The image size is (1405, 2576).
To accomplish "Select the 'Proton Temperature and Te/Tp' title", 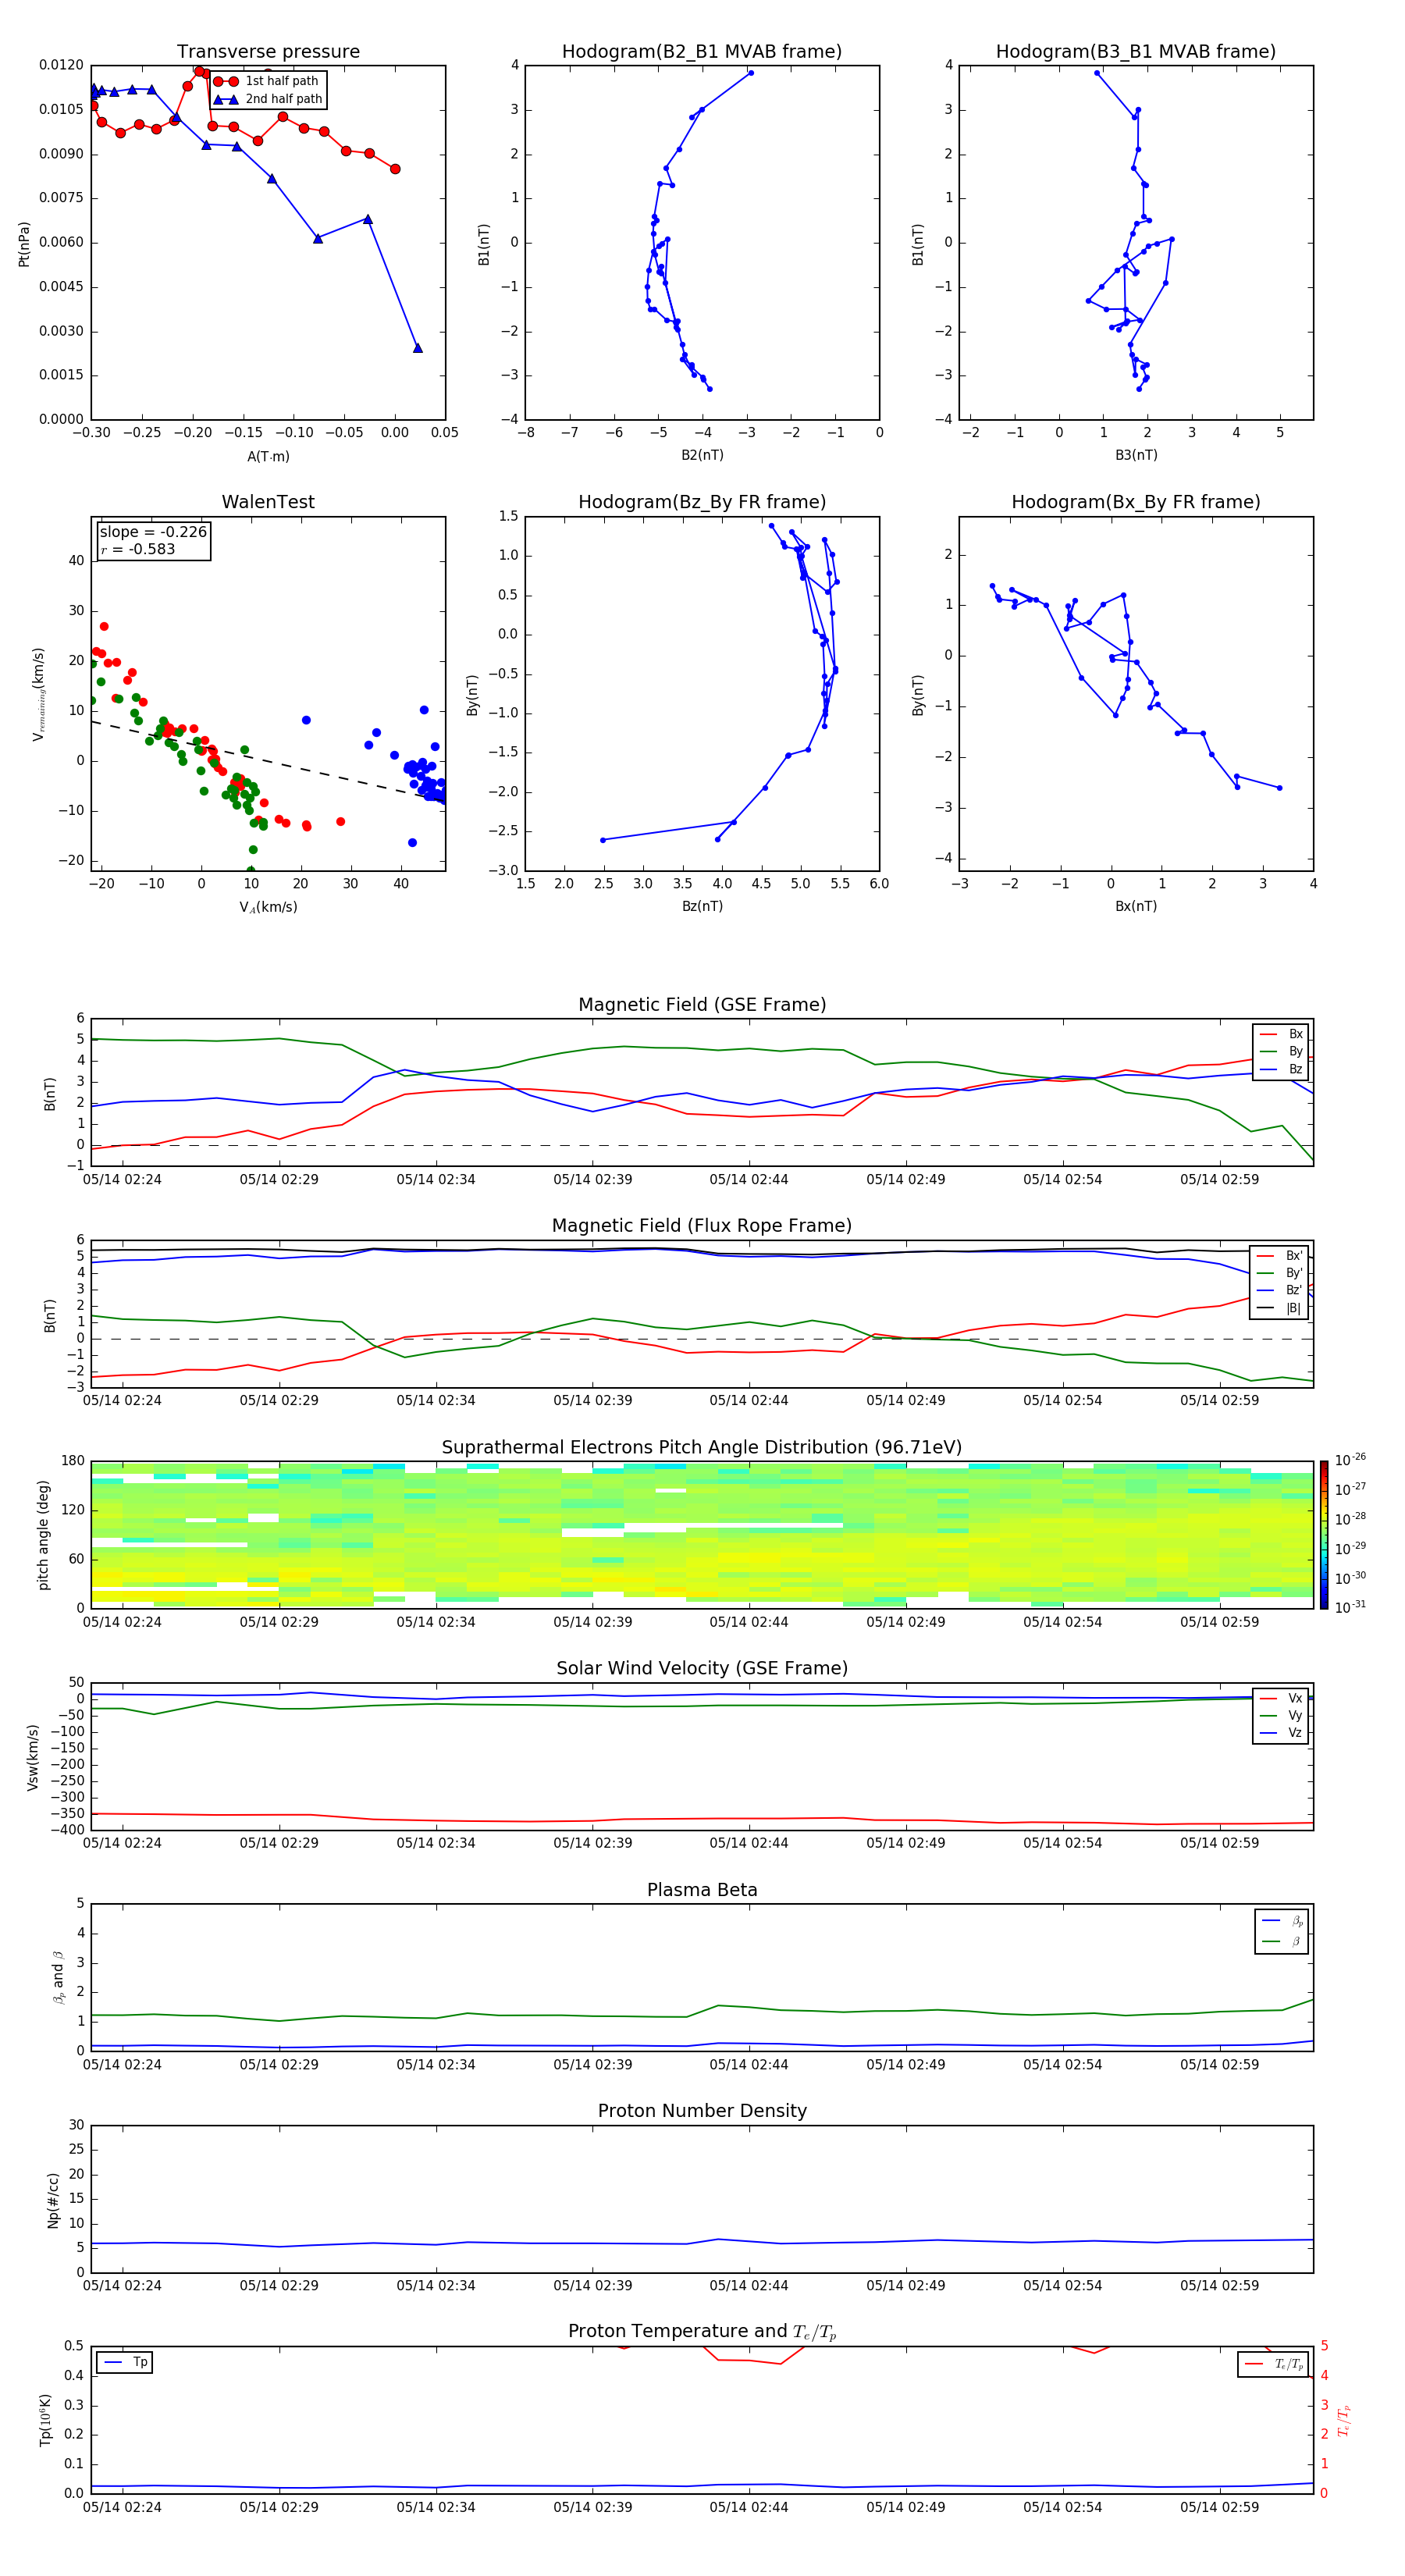I will click(702, 2331).
